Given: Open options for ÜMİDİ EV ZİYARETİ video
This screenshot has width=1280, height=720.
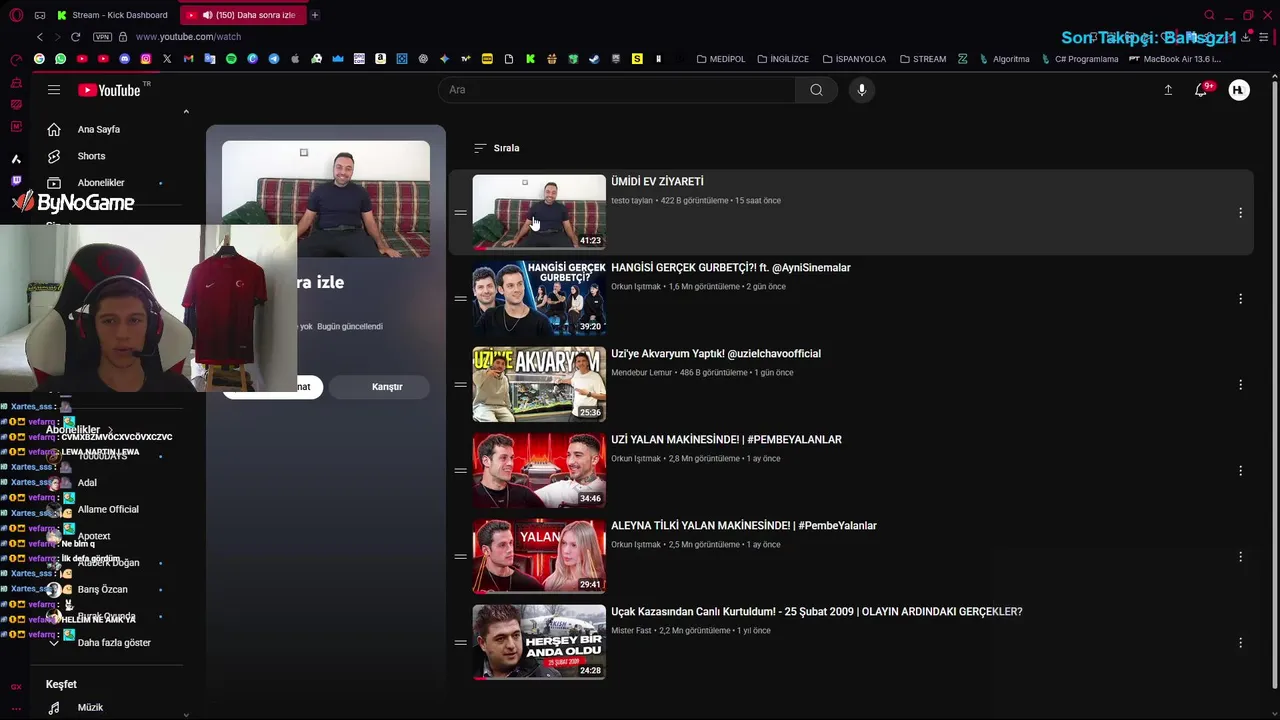Looking at the screenshot, I should coord(1240,213).
